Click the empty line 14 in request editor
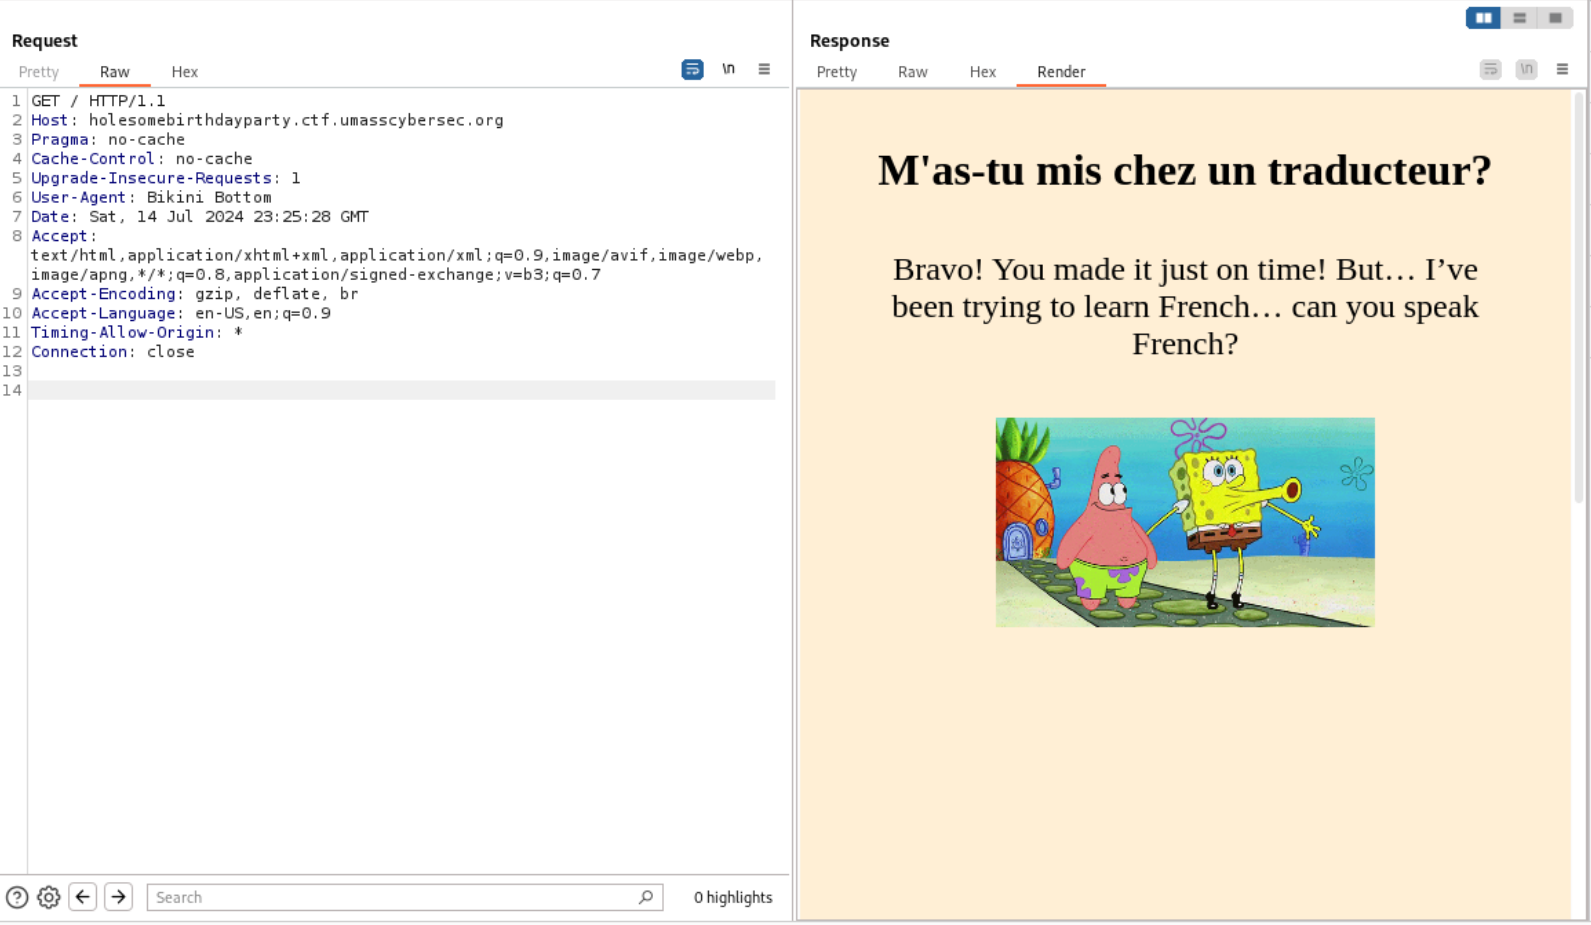This screenshot has width=1591, height=925. (401, 390)
